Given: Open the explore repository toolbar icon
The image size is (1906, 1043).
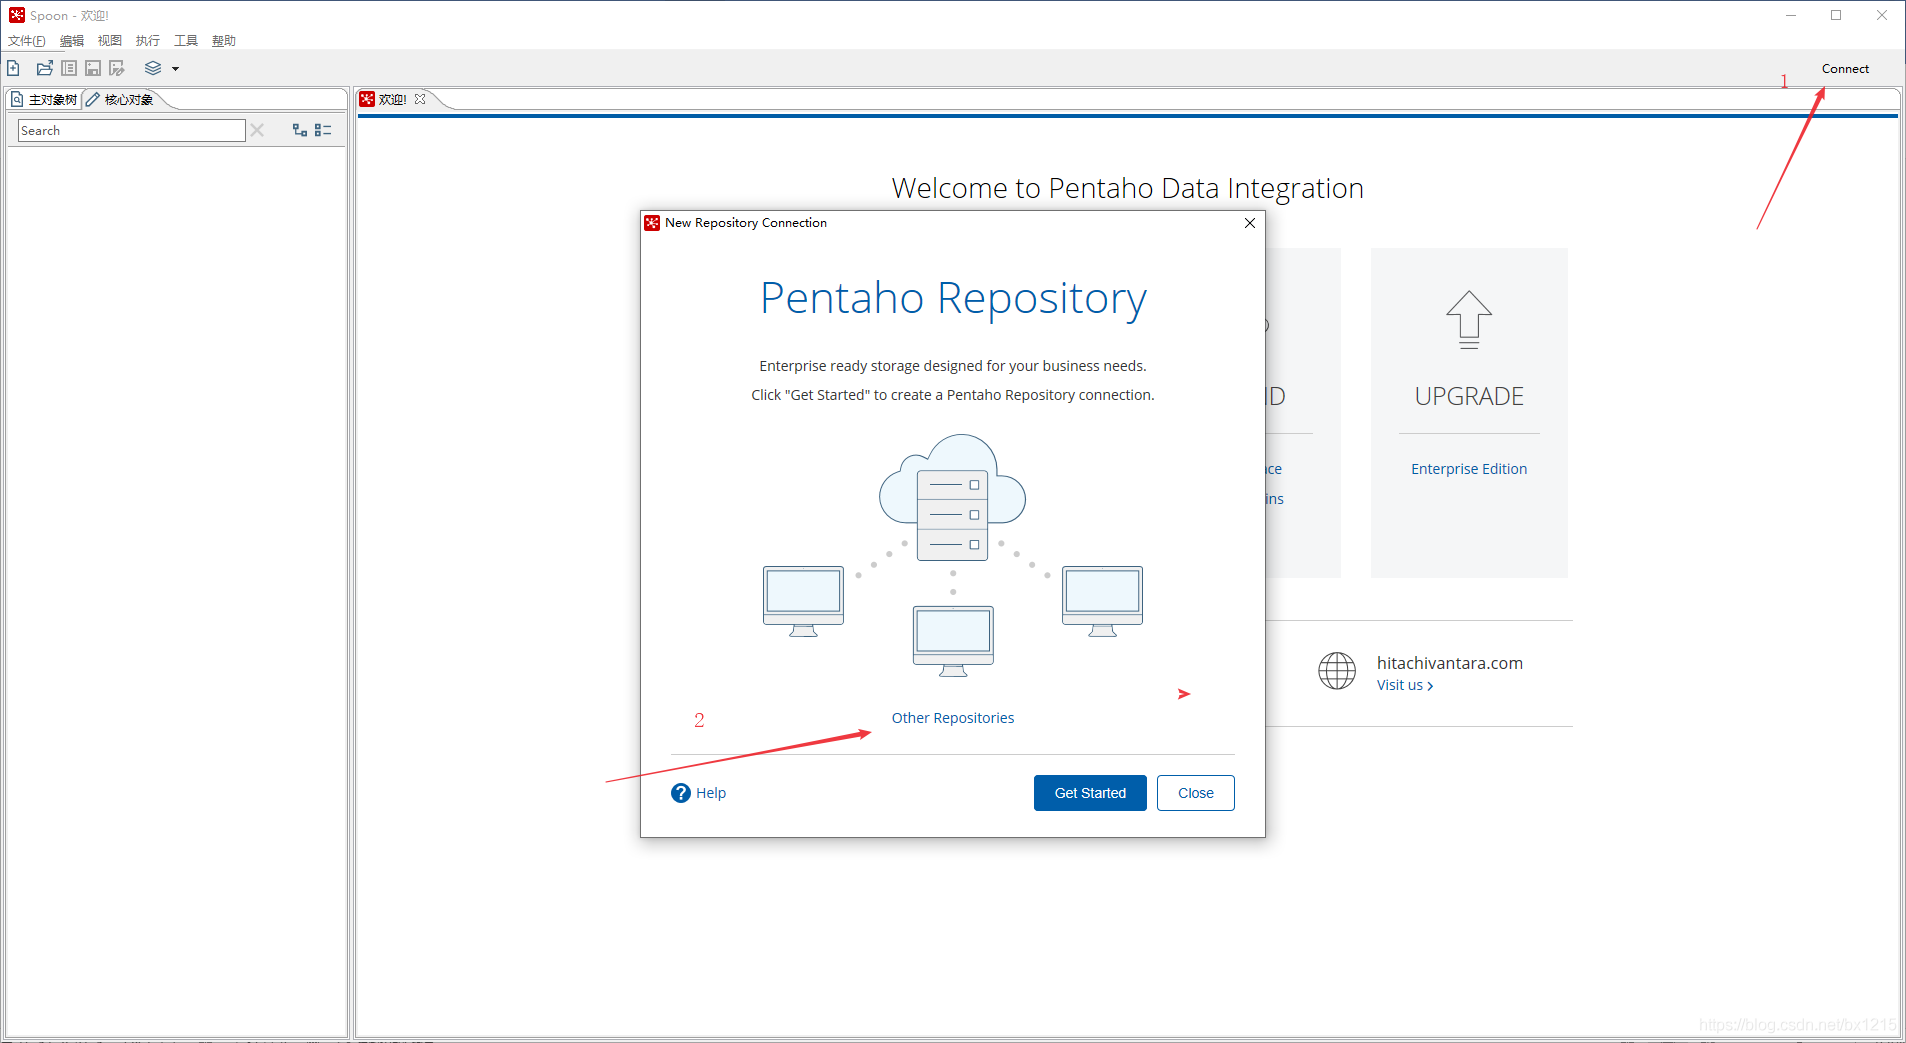Looking at the screenshot, I should tap(69, 68).
